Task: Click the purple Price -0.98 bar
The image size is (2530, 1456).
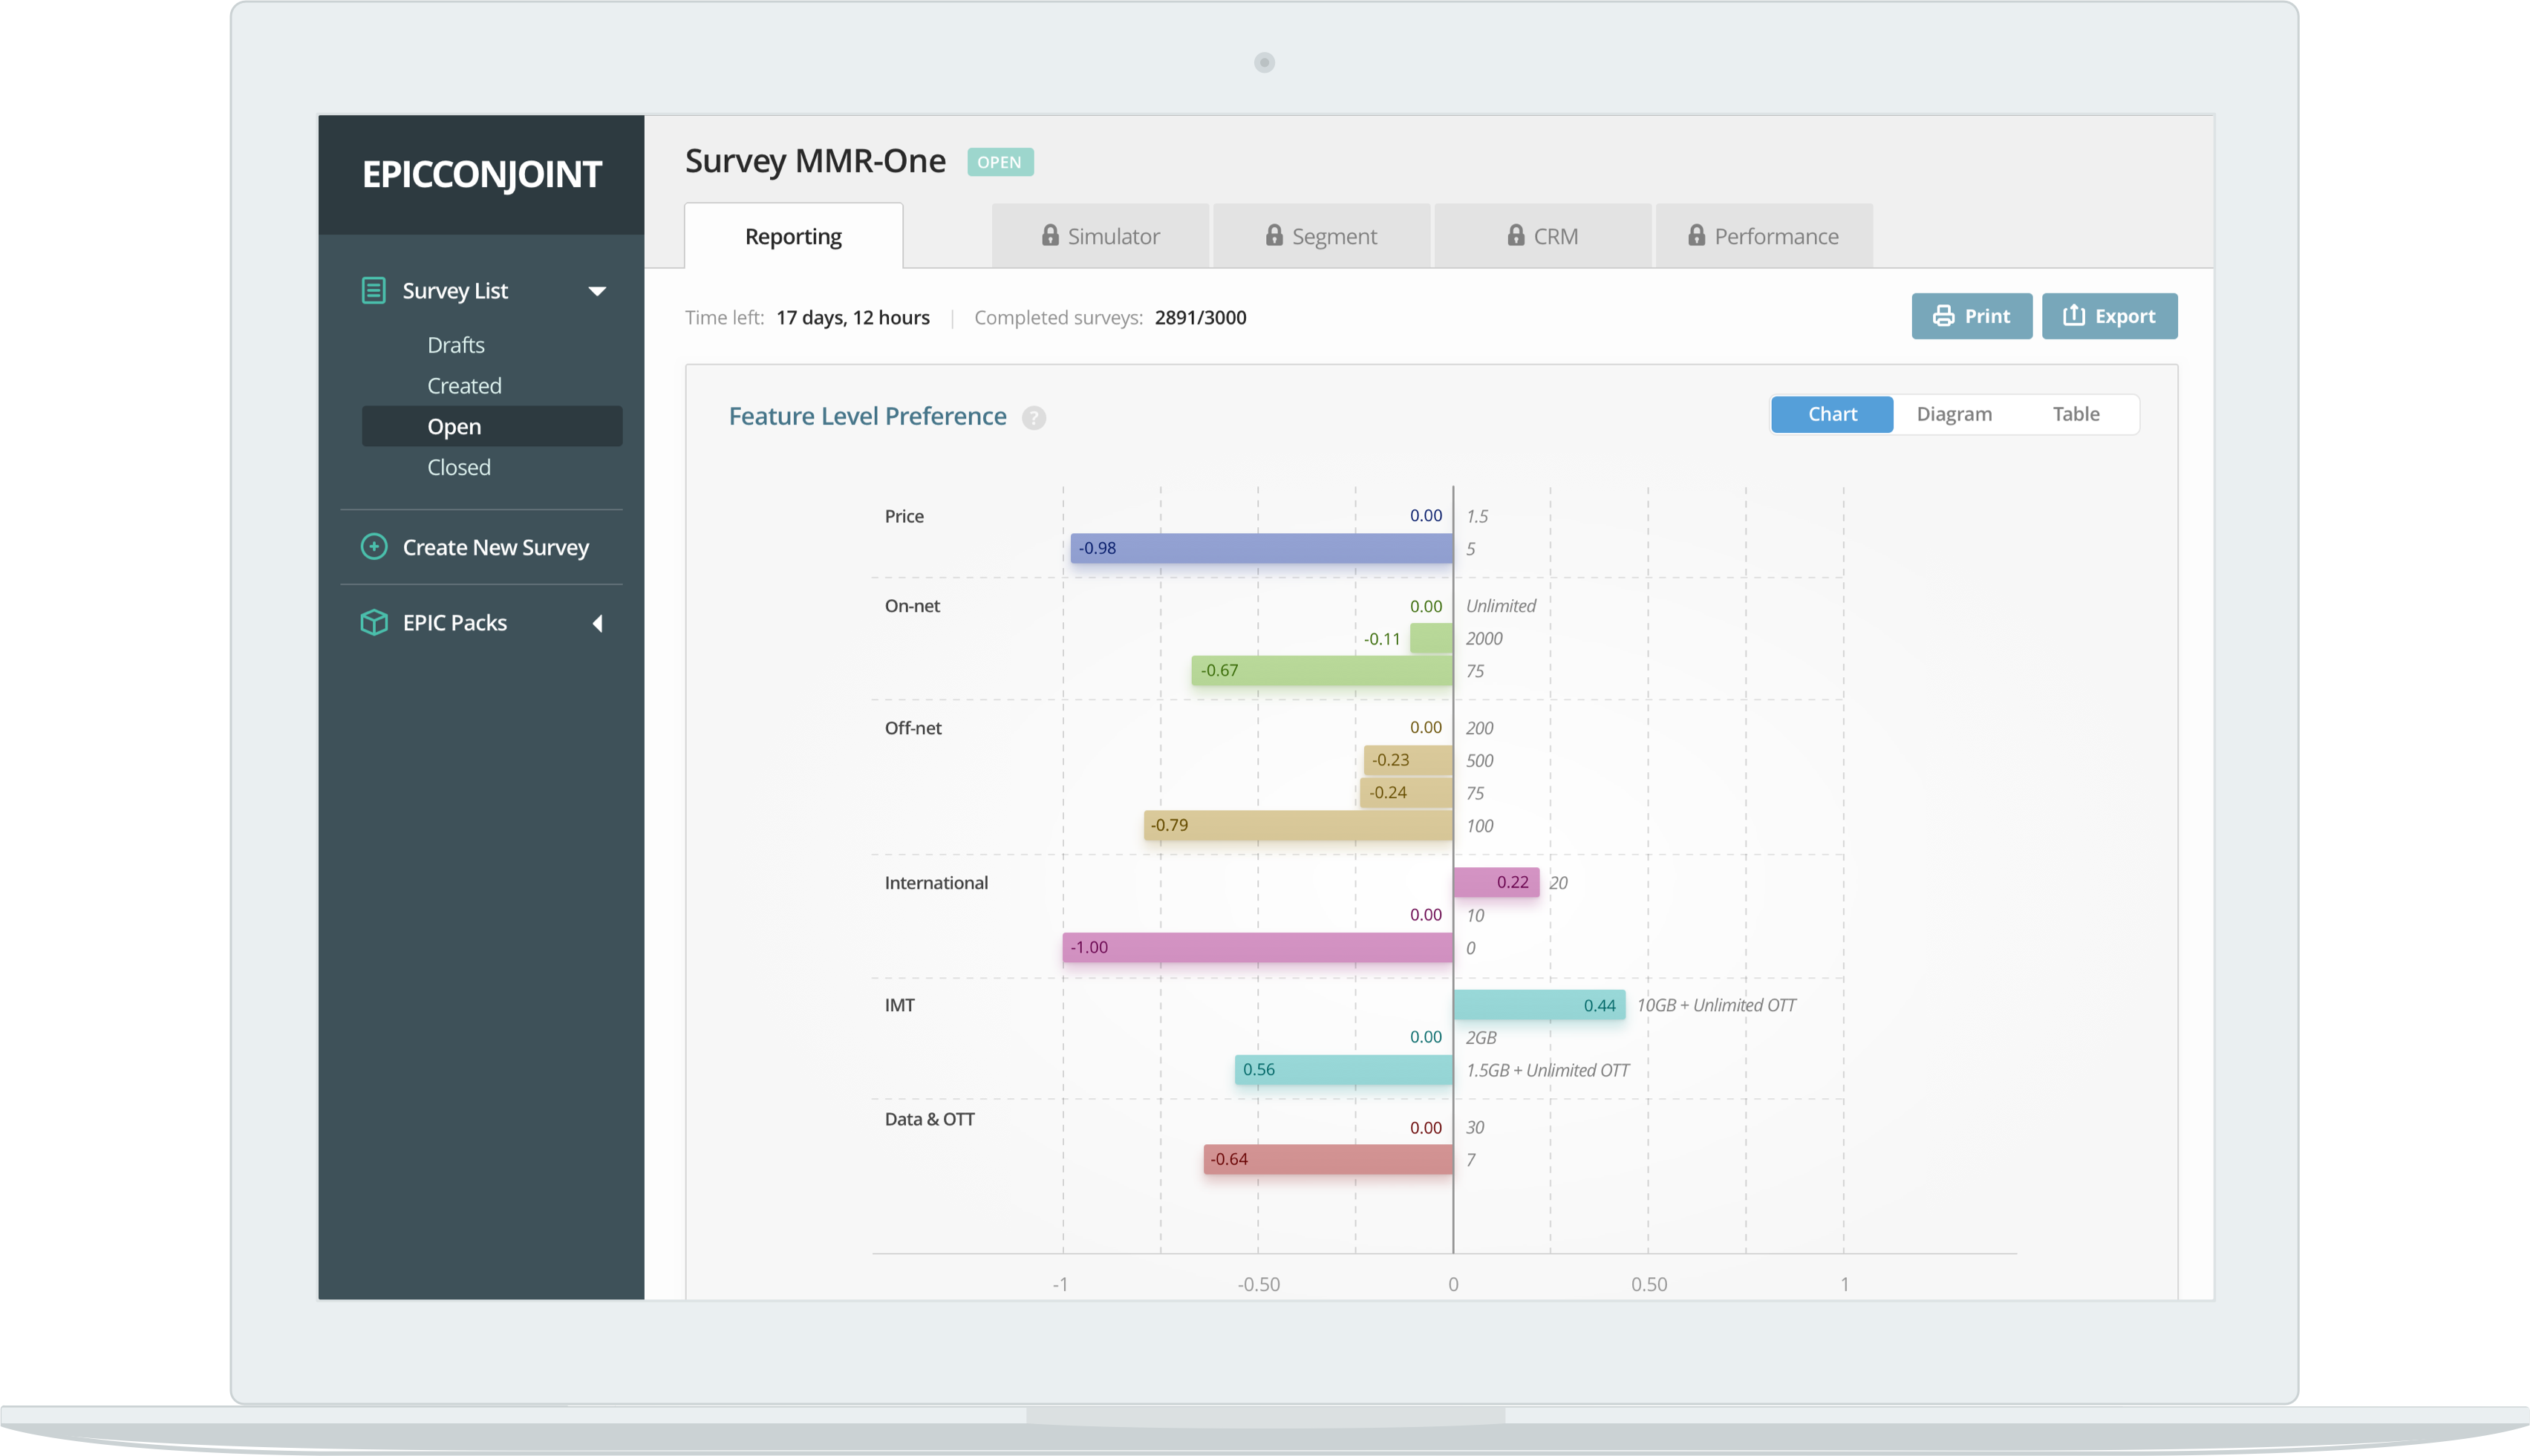Action: tap(1262, 548)
